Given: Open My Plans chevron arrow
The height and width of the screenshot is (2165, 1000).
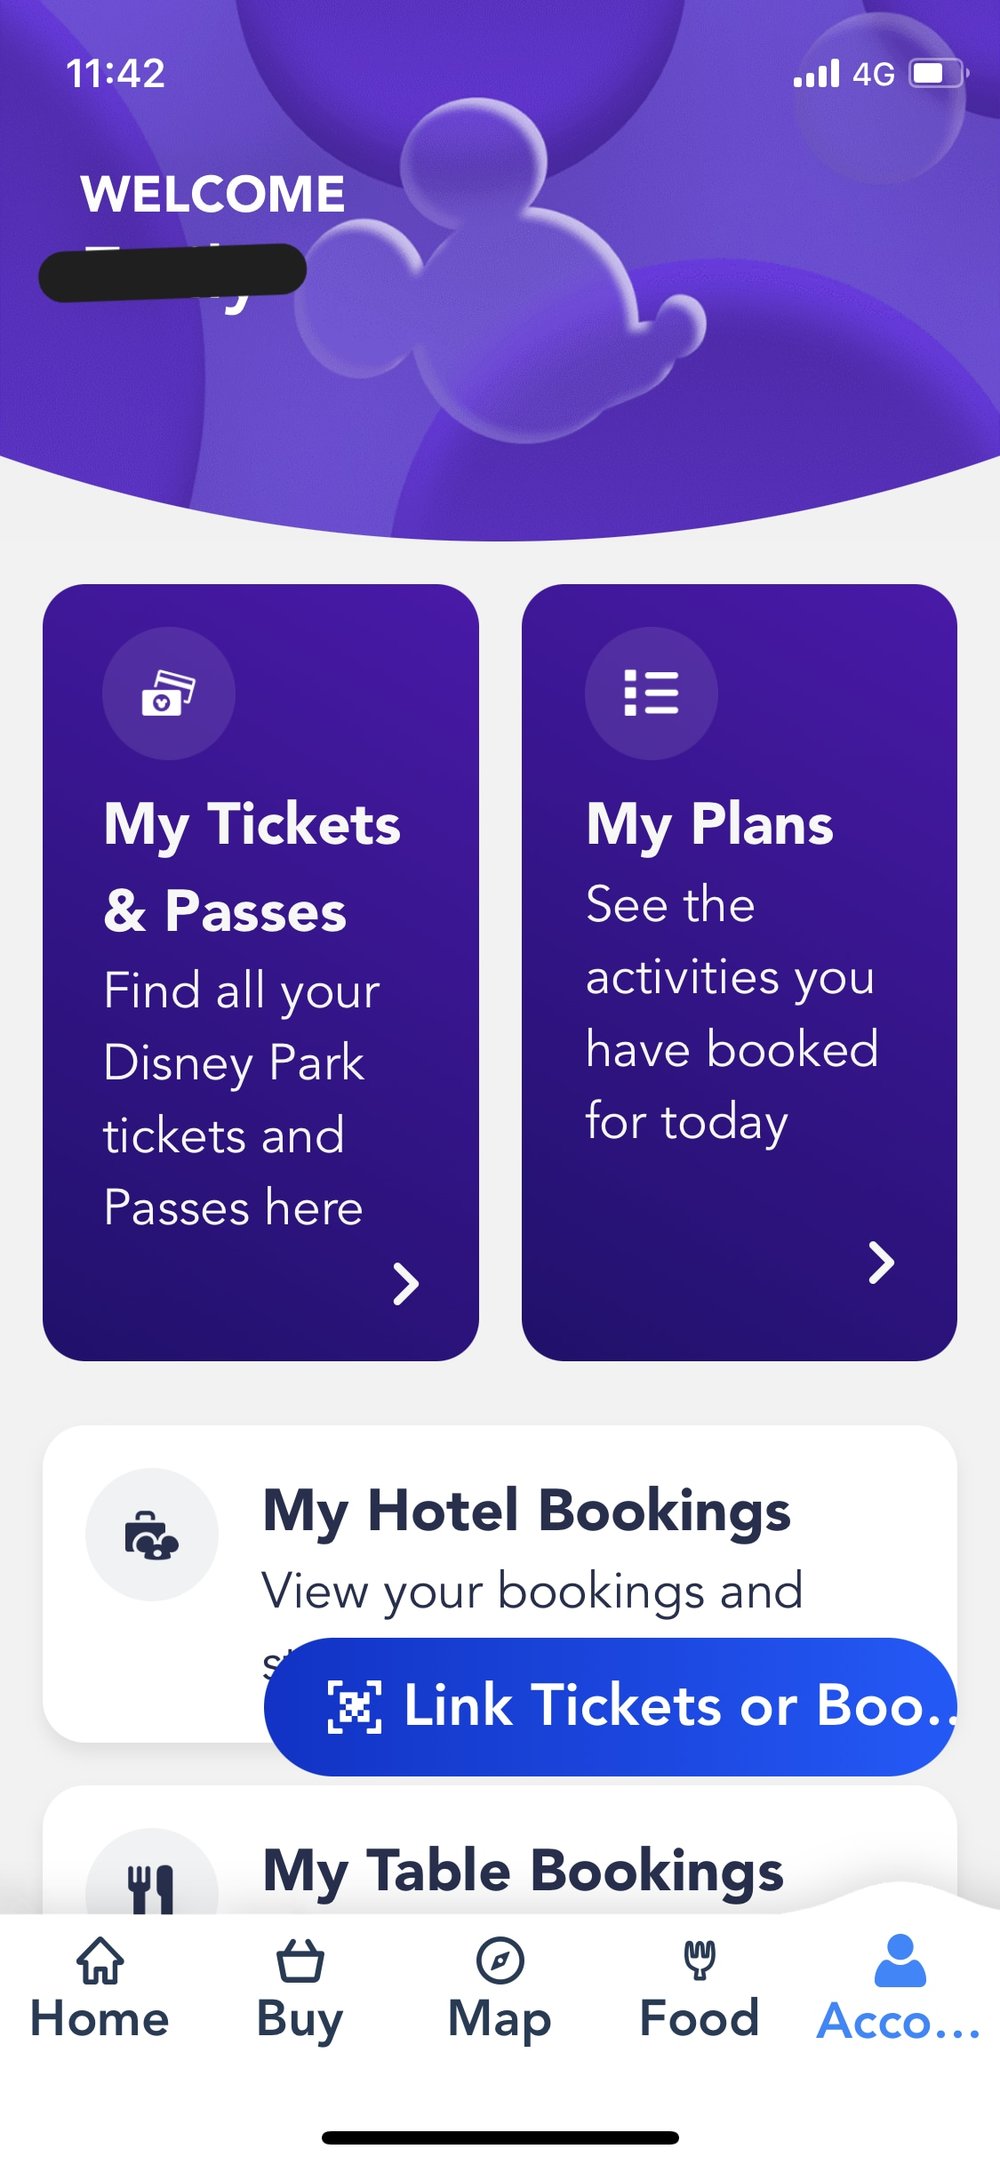Looking at the screenshot, I should (880, 1262).
